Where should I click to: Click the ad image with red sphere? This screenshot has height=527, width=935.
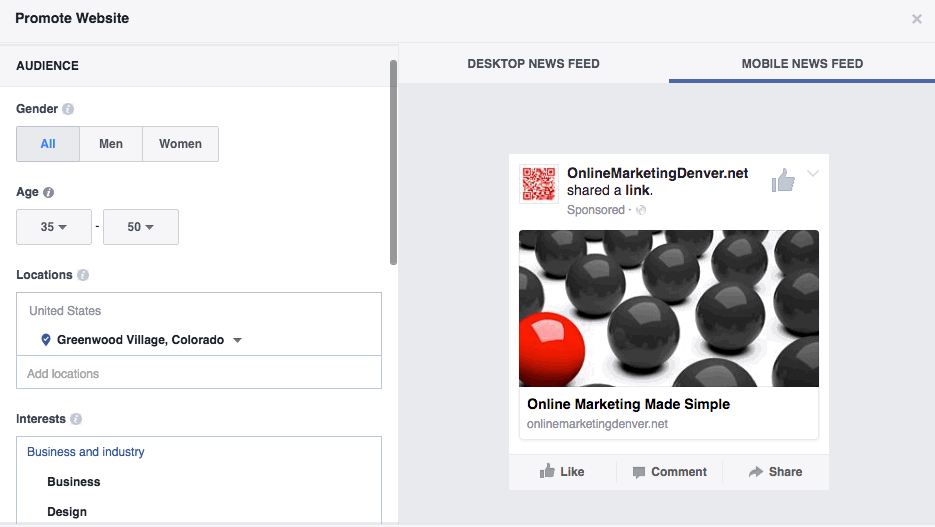pyautogui.click(x=668, y=308)
